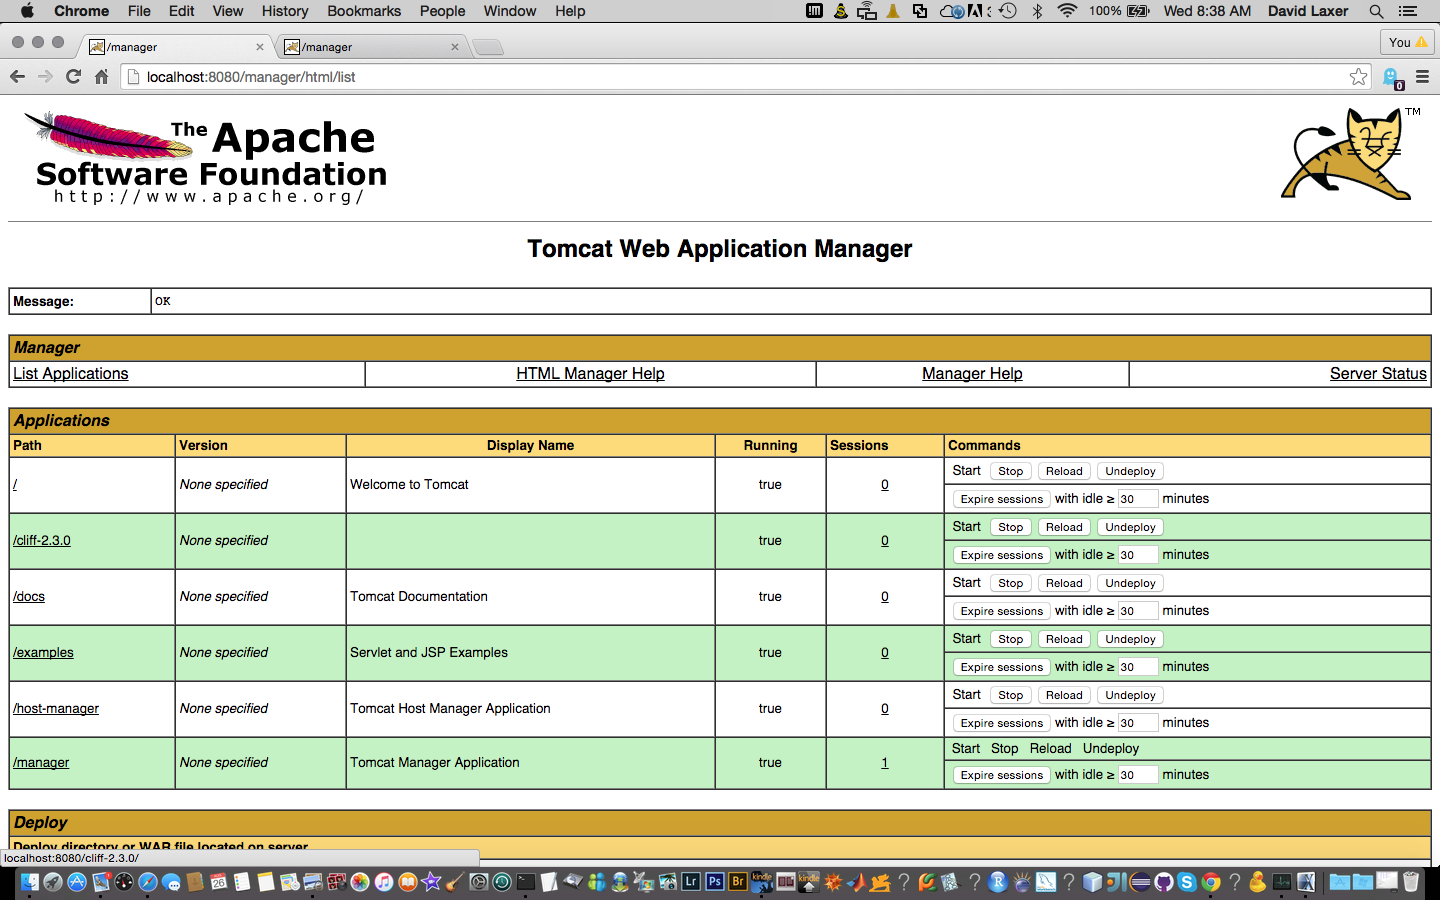This screenshot has width=1440, height=900.
Task: Open the /cliff-2.3.0 application path link
Action: 42,540
